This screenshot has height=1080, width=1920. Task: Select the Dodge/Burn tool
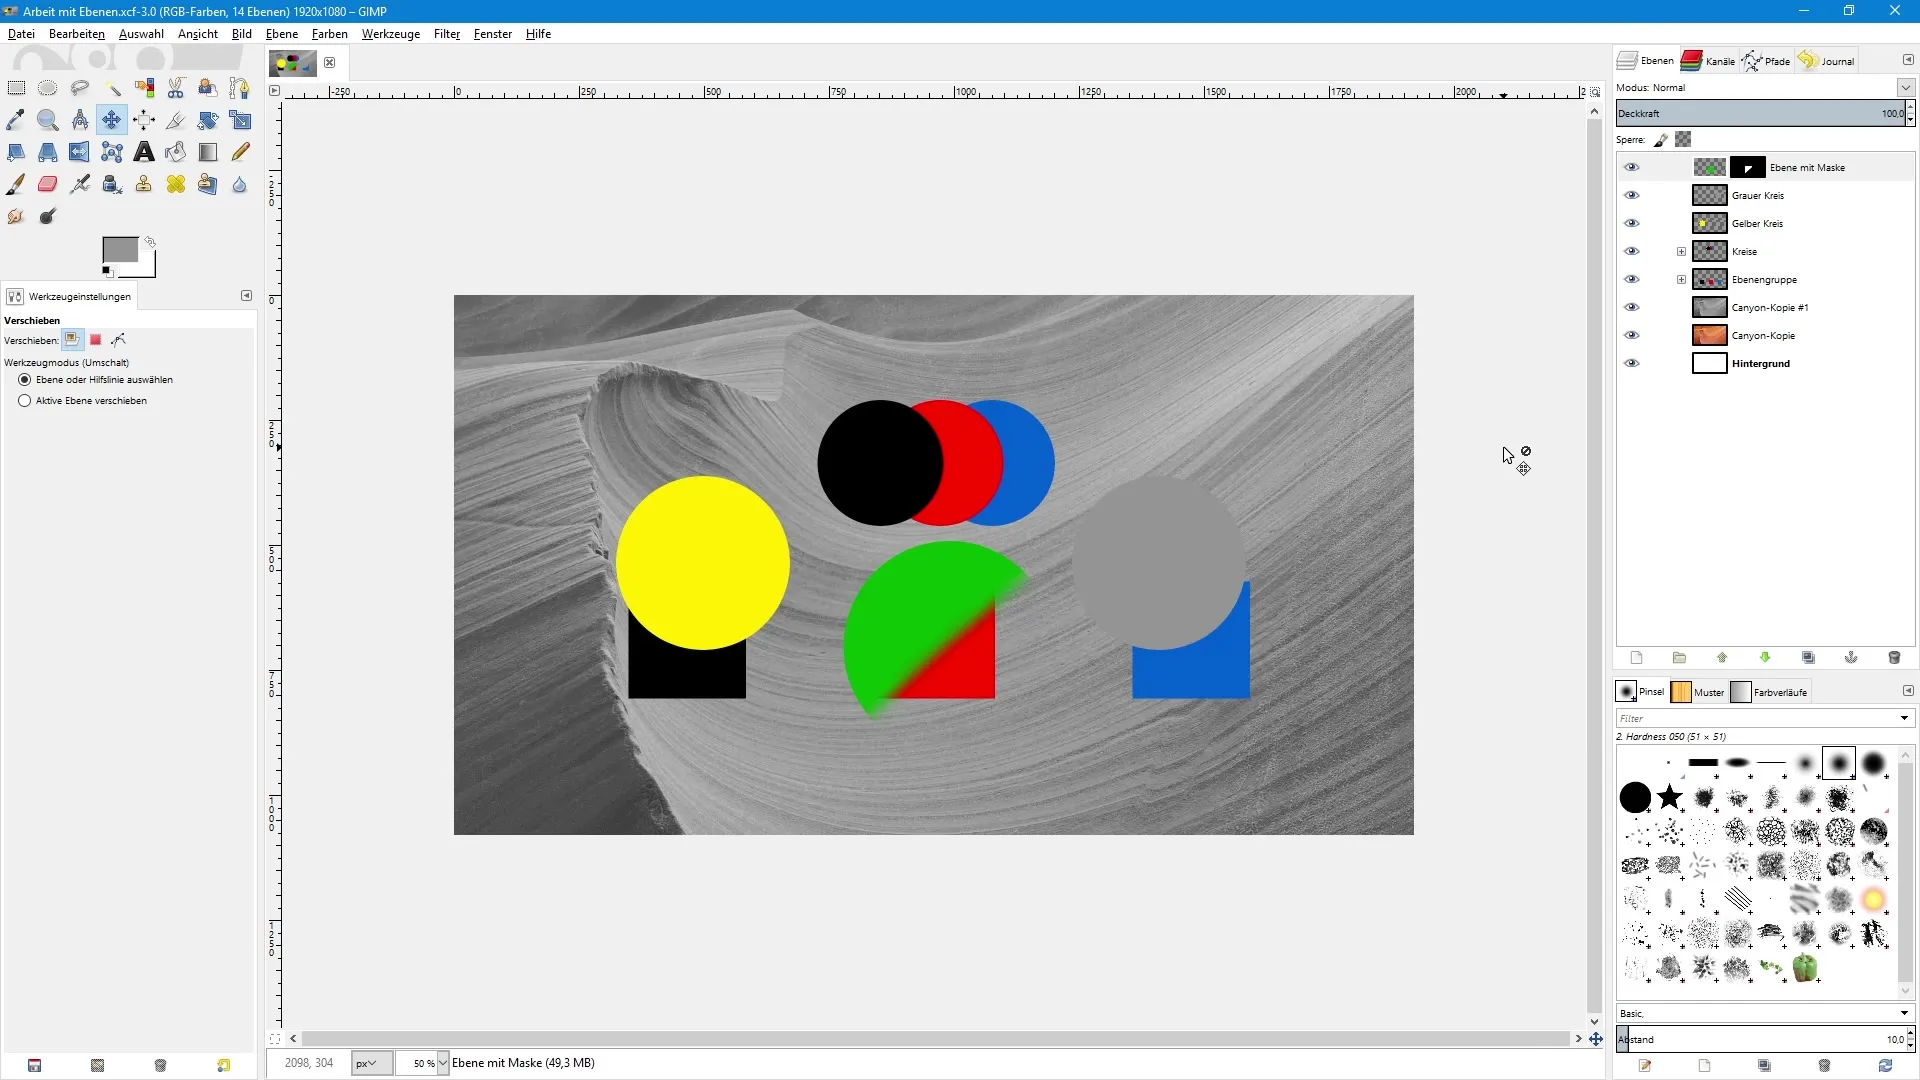click(x=48, y=216)
